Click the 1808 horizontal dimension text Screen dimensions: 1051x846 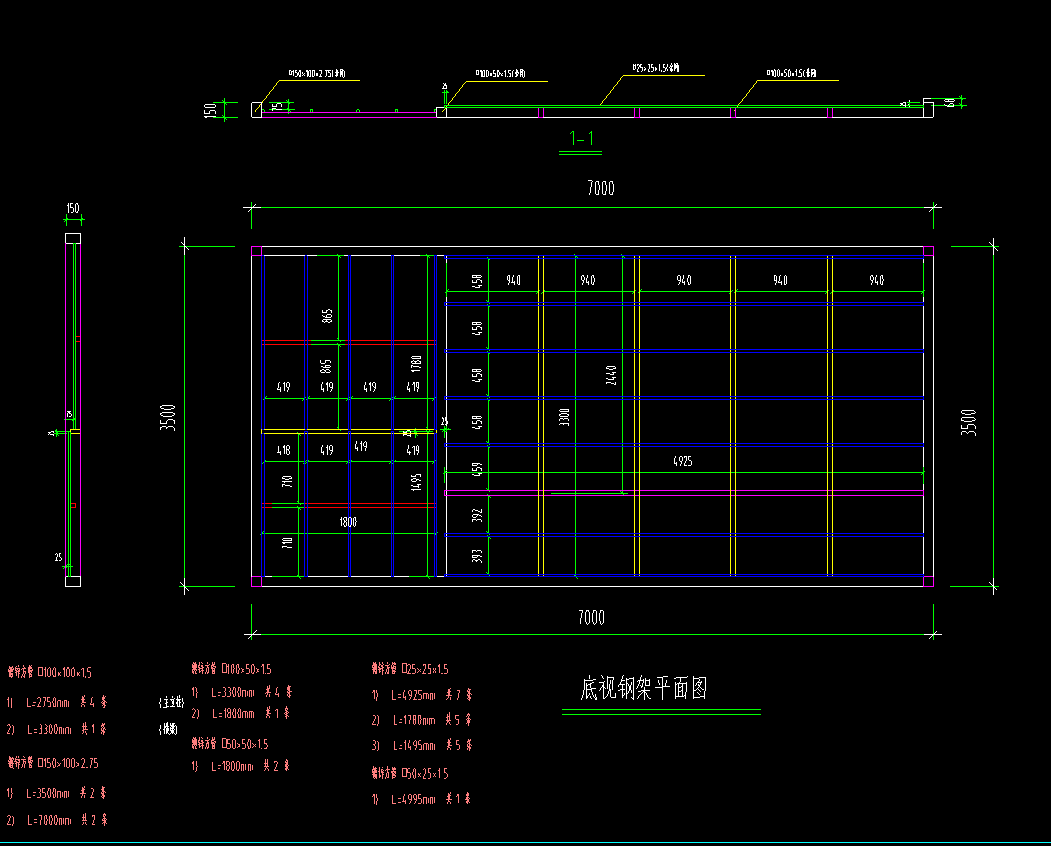coord(347,522)
